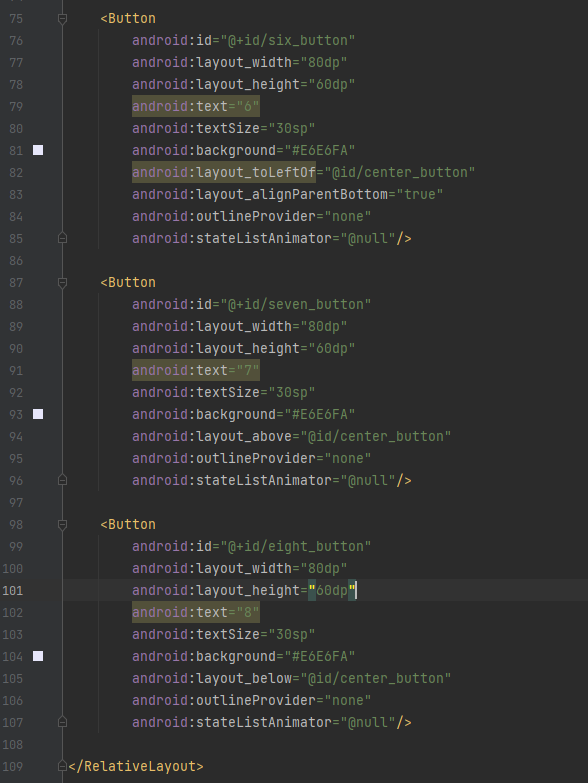
Task: Click the color swatch on line 93
Action: pyautogui.click(x=38, y=414)
